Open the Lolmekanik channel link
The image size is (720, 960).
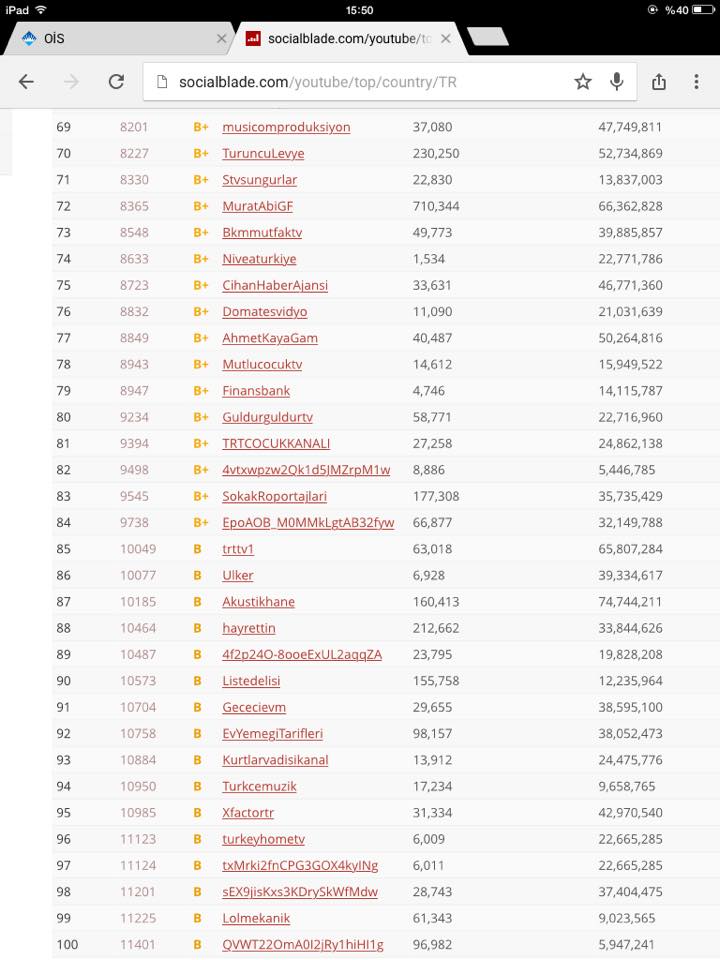tap(256, 918)
